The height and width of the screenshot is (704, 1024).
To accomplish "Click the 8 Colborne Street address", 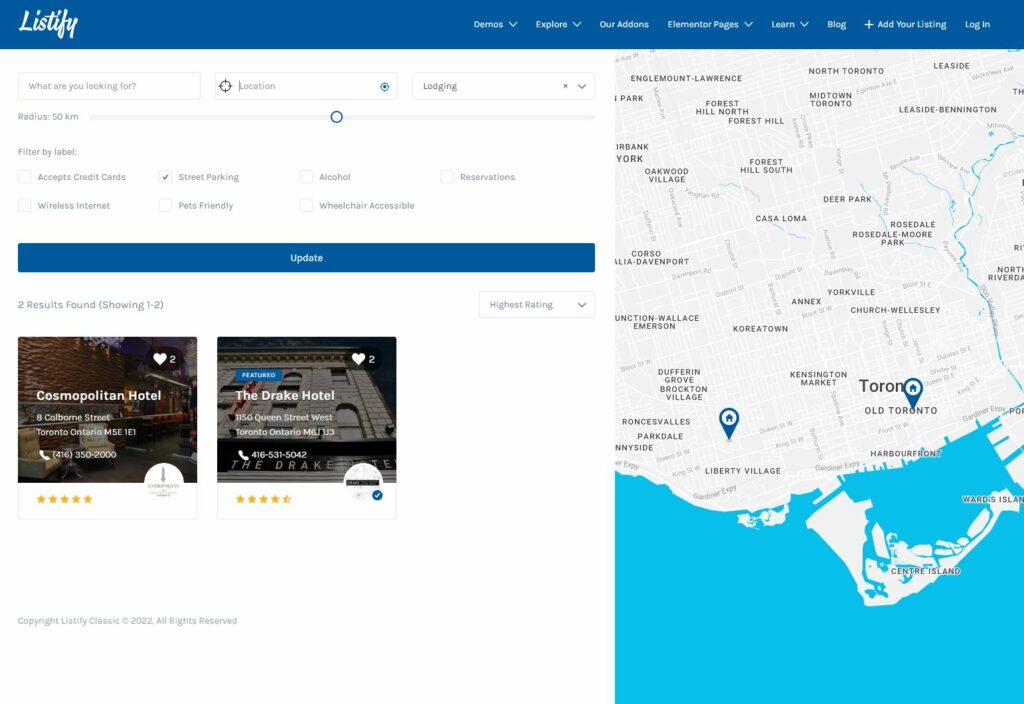I will pos(73,417).
